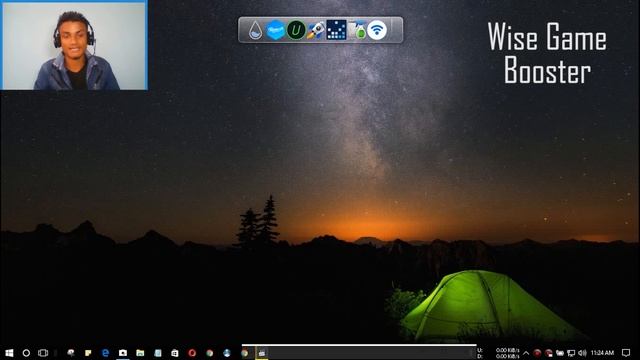
Task: Open Microsoft Store from the taskbar
Action: point(175,353)
